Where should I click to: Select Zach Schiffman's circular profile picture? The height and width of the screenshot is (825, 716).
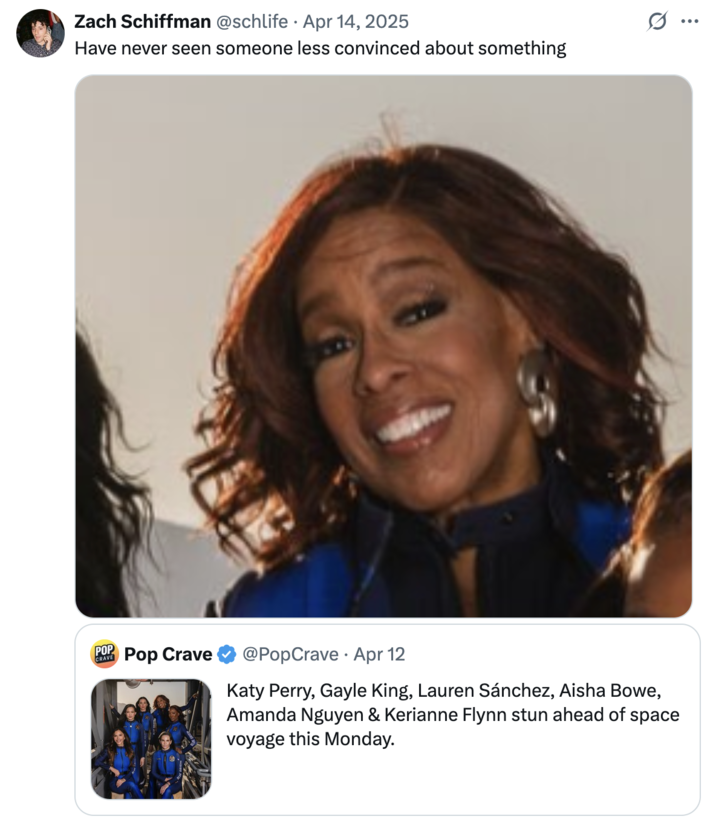click(x=41, y=30)
